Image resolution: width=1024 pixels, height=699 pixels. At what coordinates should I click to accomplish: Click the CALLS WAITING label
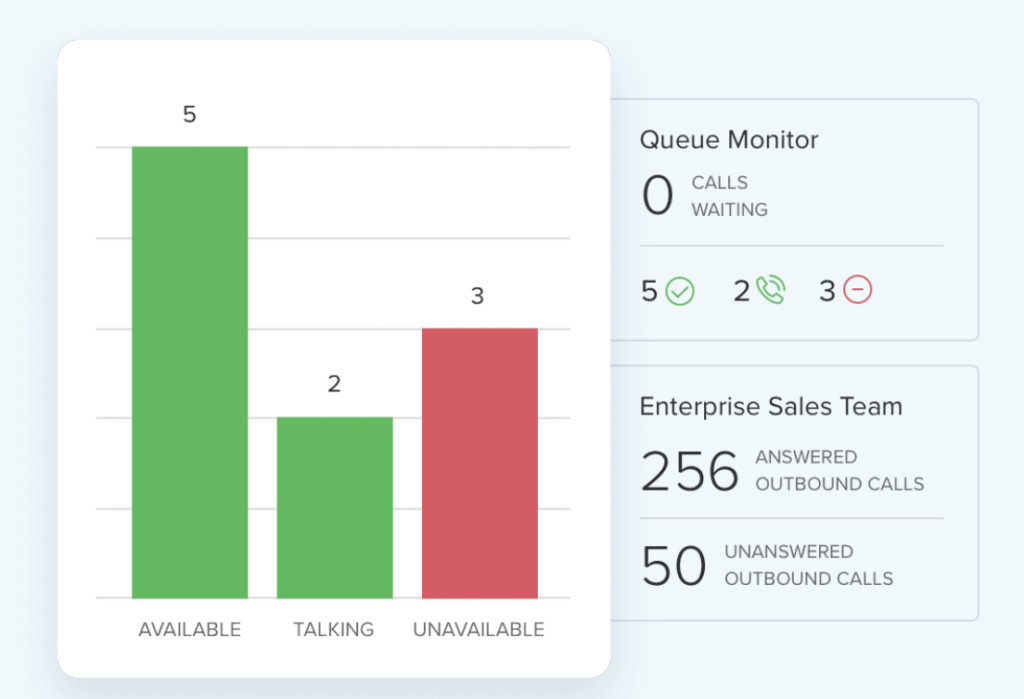pos(730,196)
